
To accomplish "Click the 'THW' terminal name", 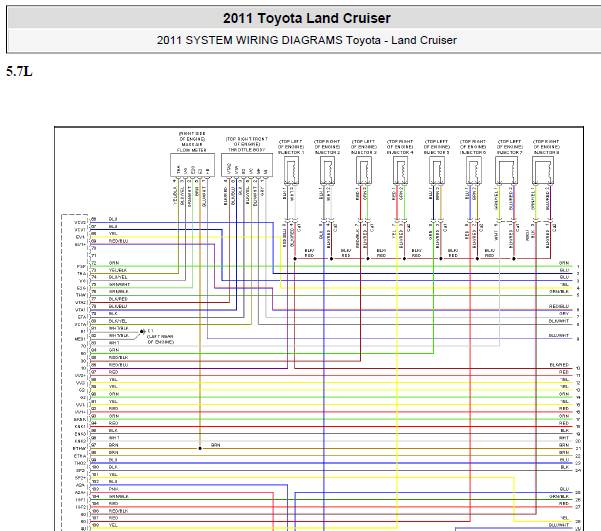I will click(x=81, y=295).
